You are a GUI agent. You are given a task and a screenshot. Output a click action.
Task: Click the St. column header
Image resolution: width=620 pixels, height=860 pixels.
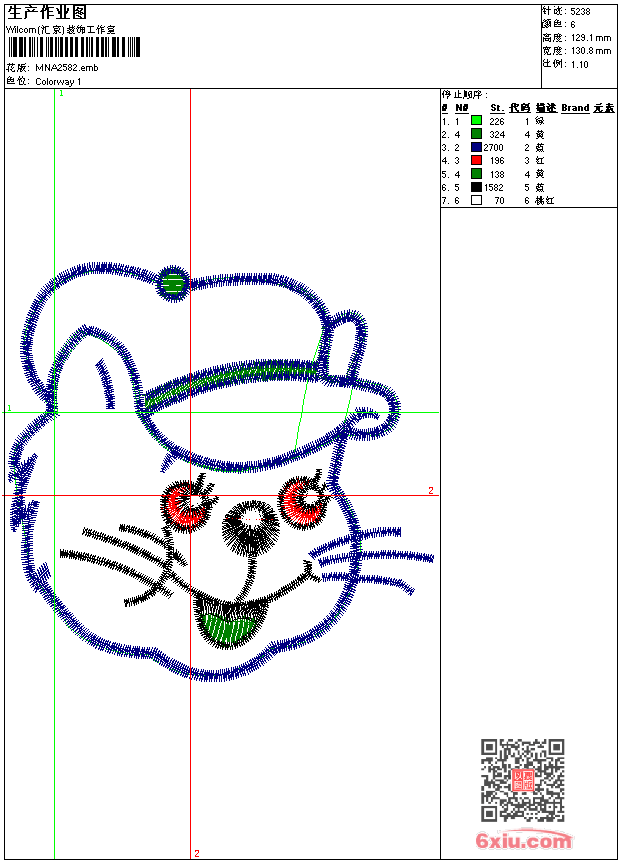coord(497,108)
